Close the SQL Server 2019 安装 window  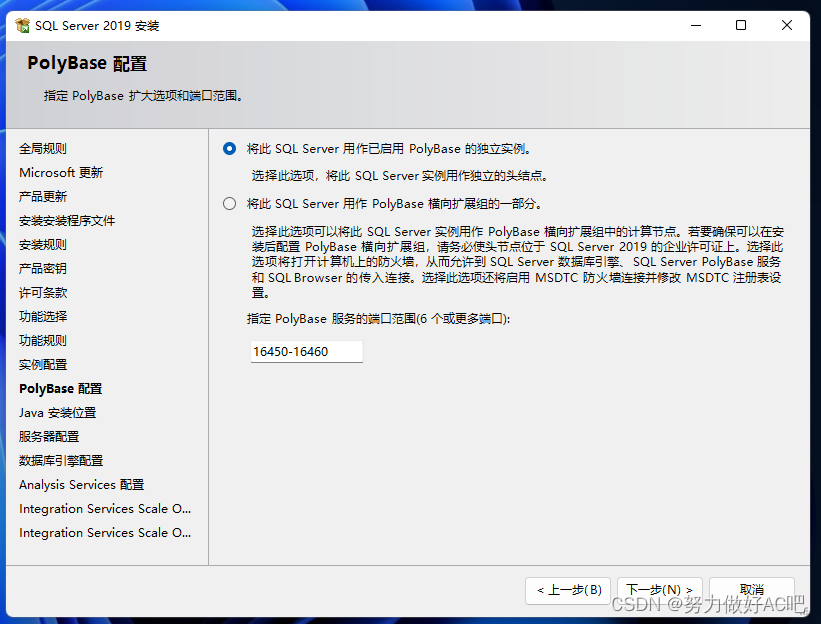click(786, 25)
